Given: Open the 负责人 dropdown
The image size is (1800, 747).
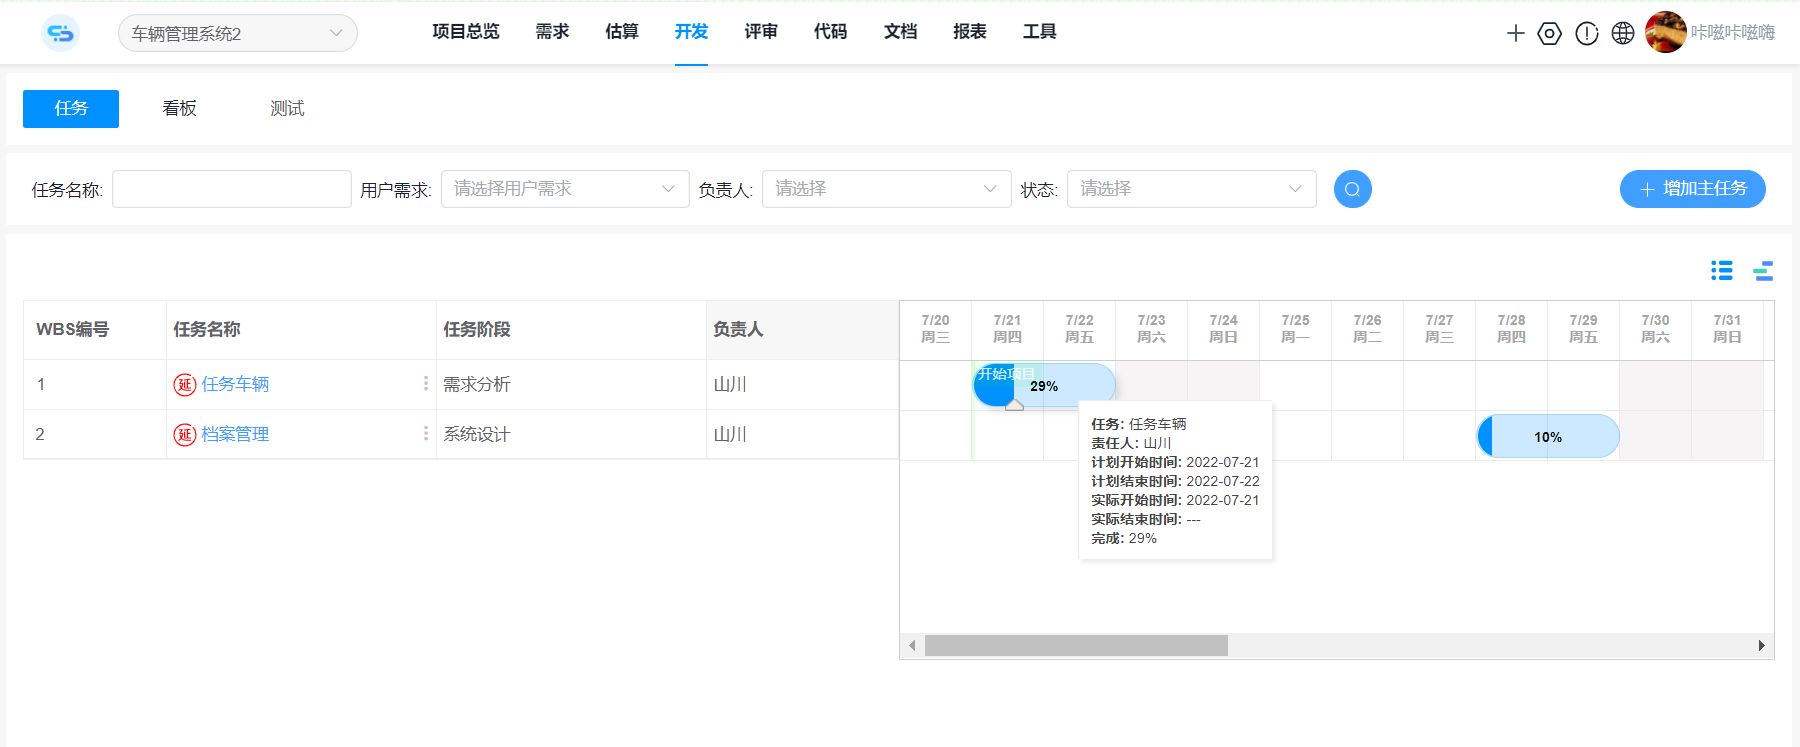Looking at the screenshot, I should (x=887, y=189).
